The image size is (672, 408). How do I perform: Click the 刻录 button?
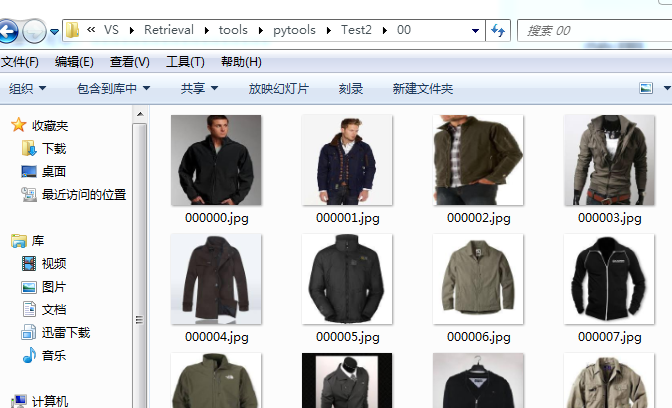point(351,89)
